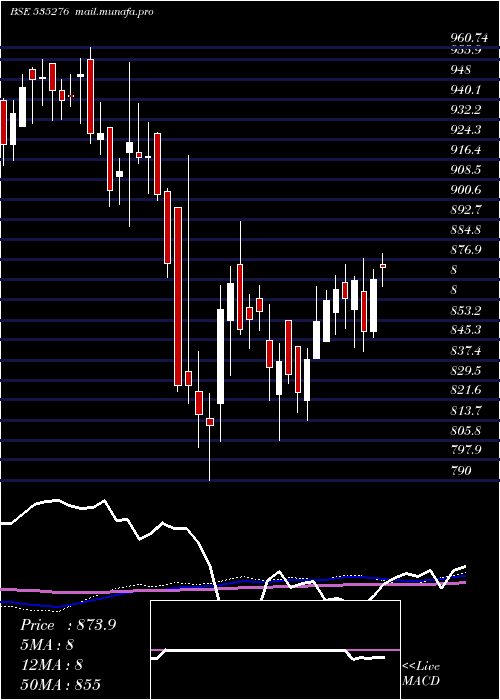The image size is (500, 700).
Task: Click the 845.3 price axis label
Action: coord(465,330)
